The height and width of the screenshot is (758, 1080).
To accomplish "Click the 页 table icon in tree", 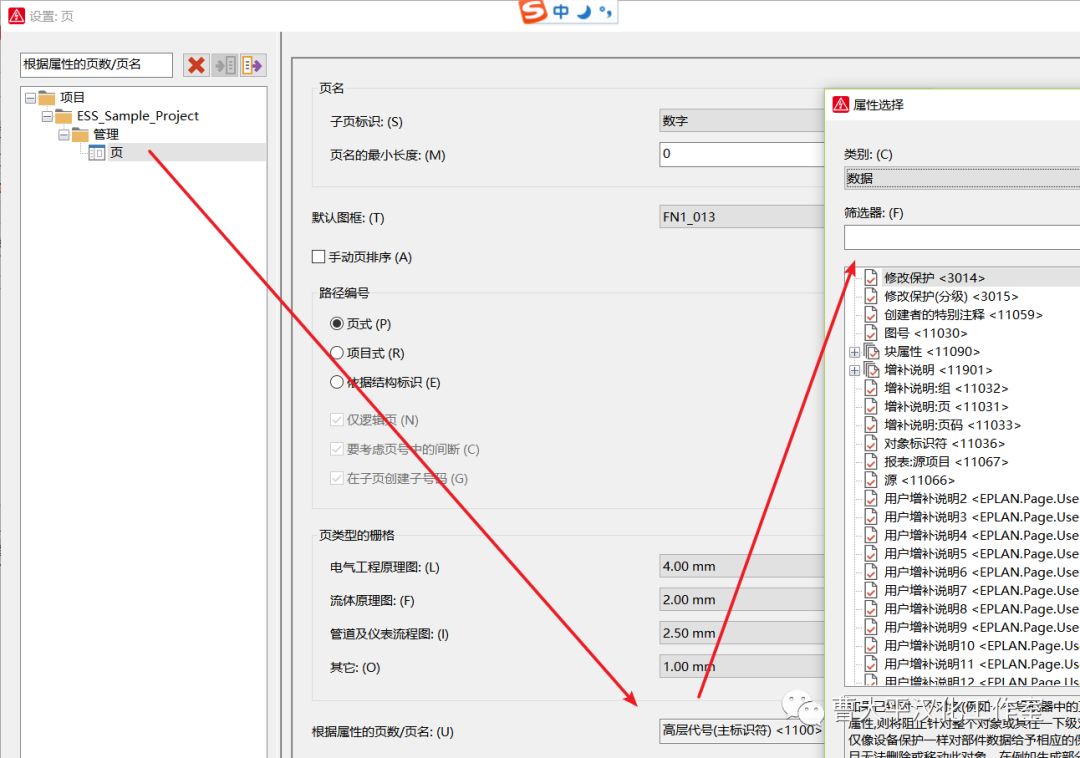I will tap(96, 153).
